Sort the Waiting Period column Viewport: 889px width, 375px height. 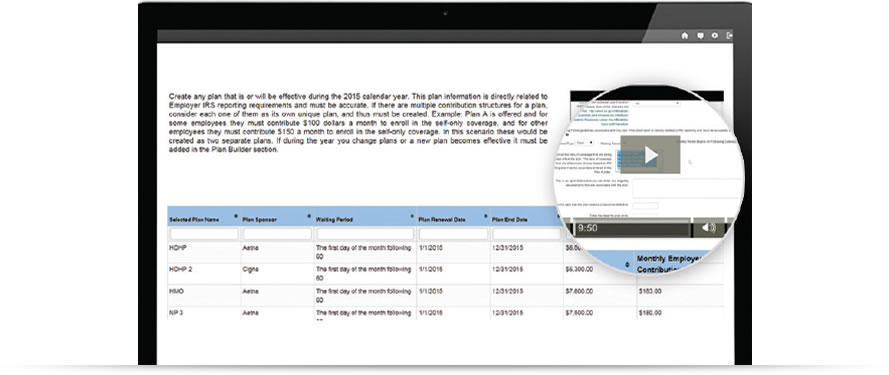click(411, 216)
